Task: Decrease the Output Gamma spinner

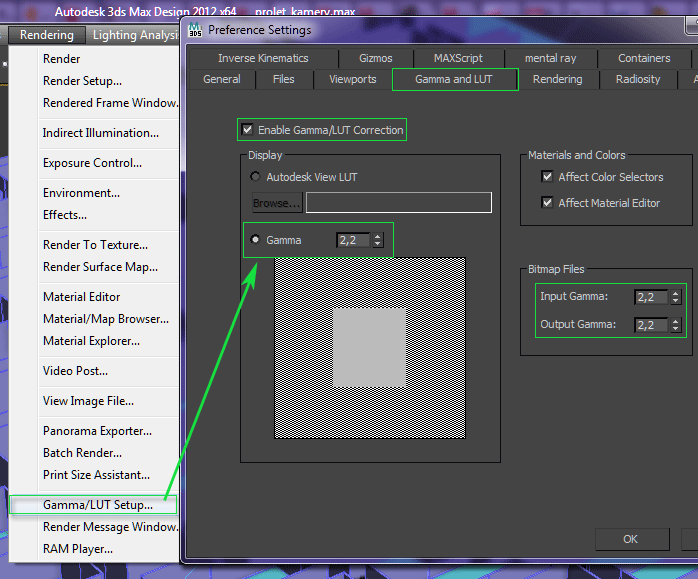Action: point(675,328)
